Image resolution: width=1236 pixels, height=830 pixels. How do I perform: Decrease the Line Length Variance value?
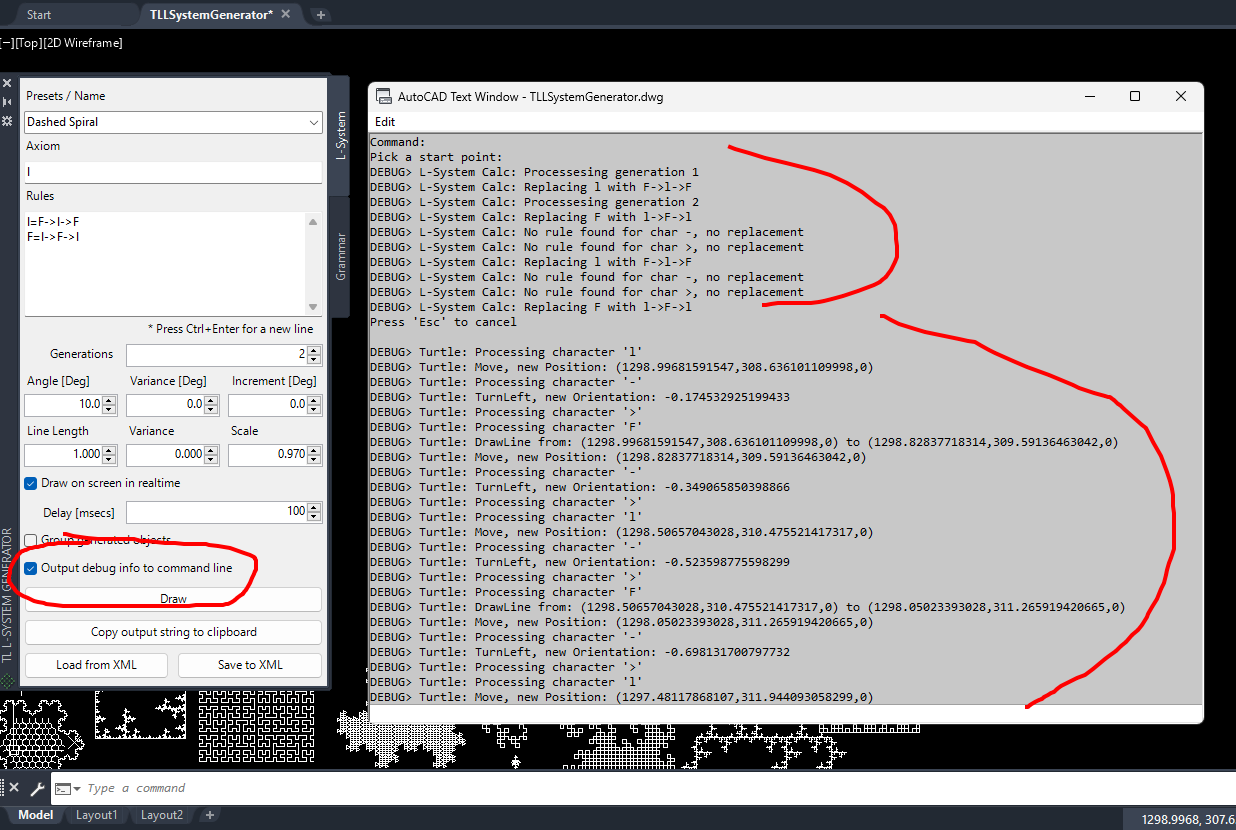point(212,460)
